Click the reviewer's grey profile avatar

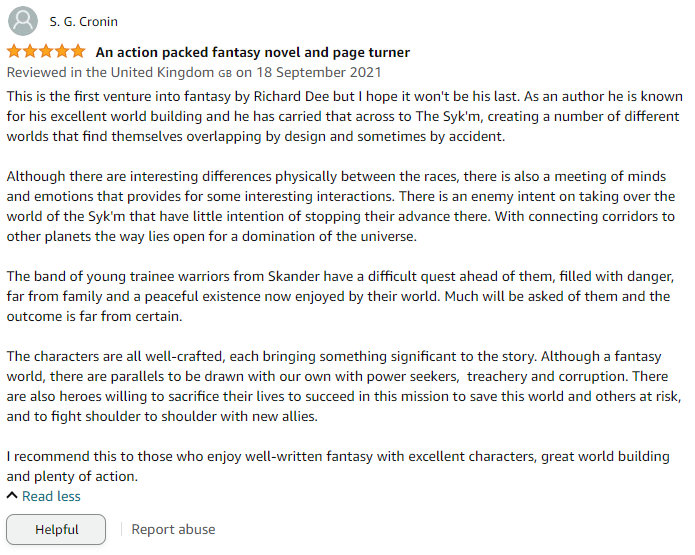point(23,21)
